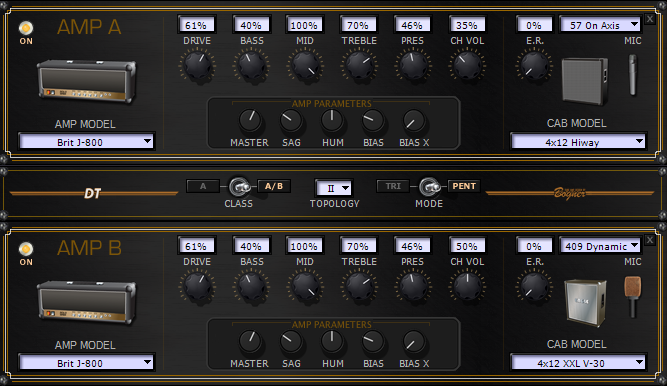Flip the Class toggle switch
The image size is (667, 386).
pos(239,186)
